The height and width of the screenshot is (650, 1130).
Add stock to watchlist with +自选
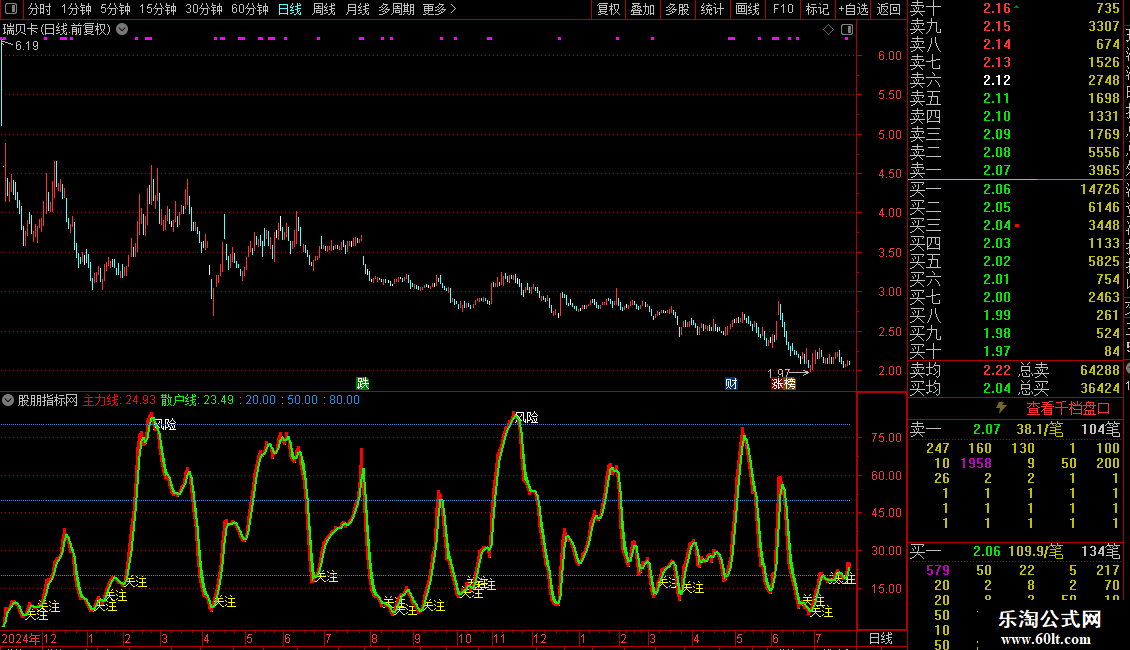[x=853, y=9]
